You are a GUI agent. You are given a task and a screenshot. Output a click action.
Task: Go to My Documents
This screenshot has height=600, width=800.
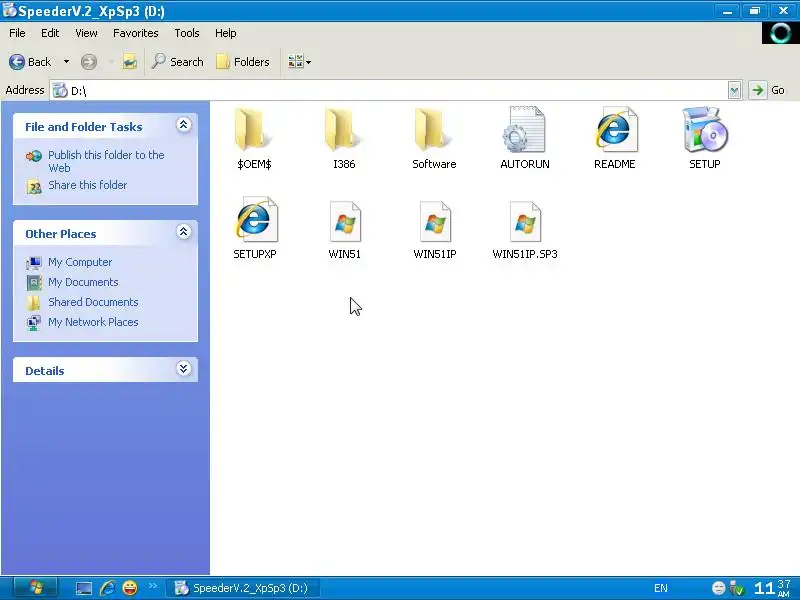tap(83, 282)
